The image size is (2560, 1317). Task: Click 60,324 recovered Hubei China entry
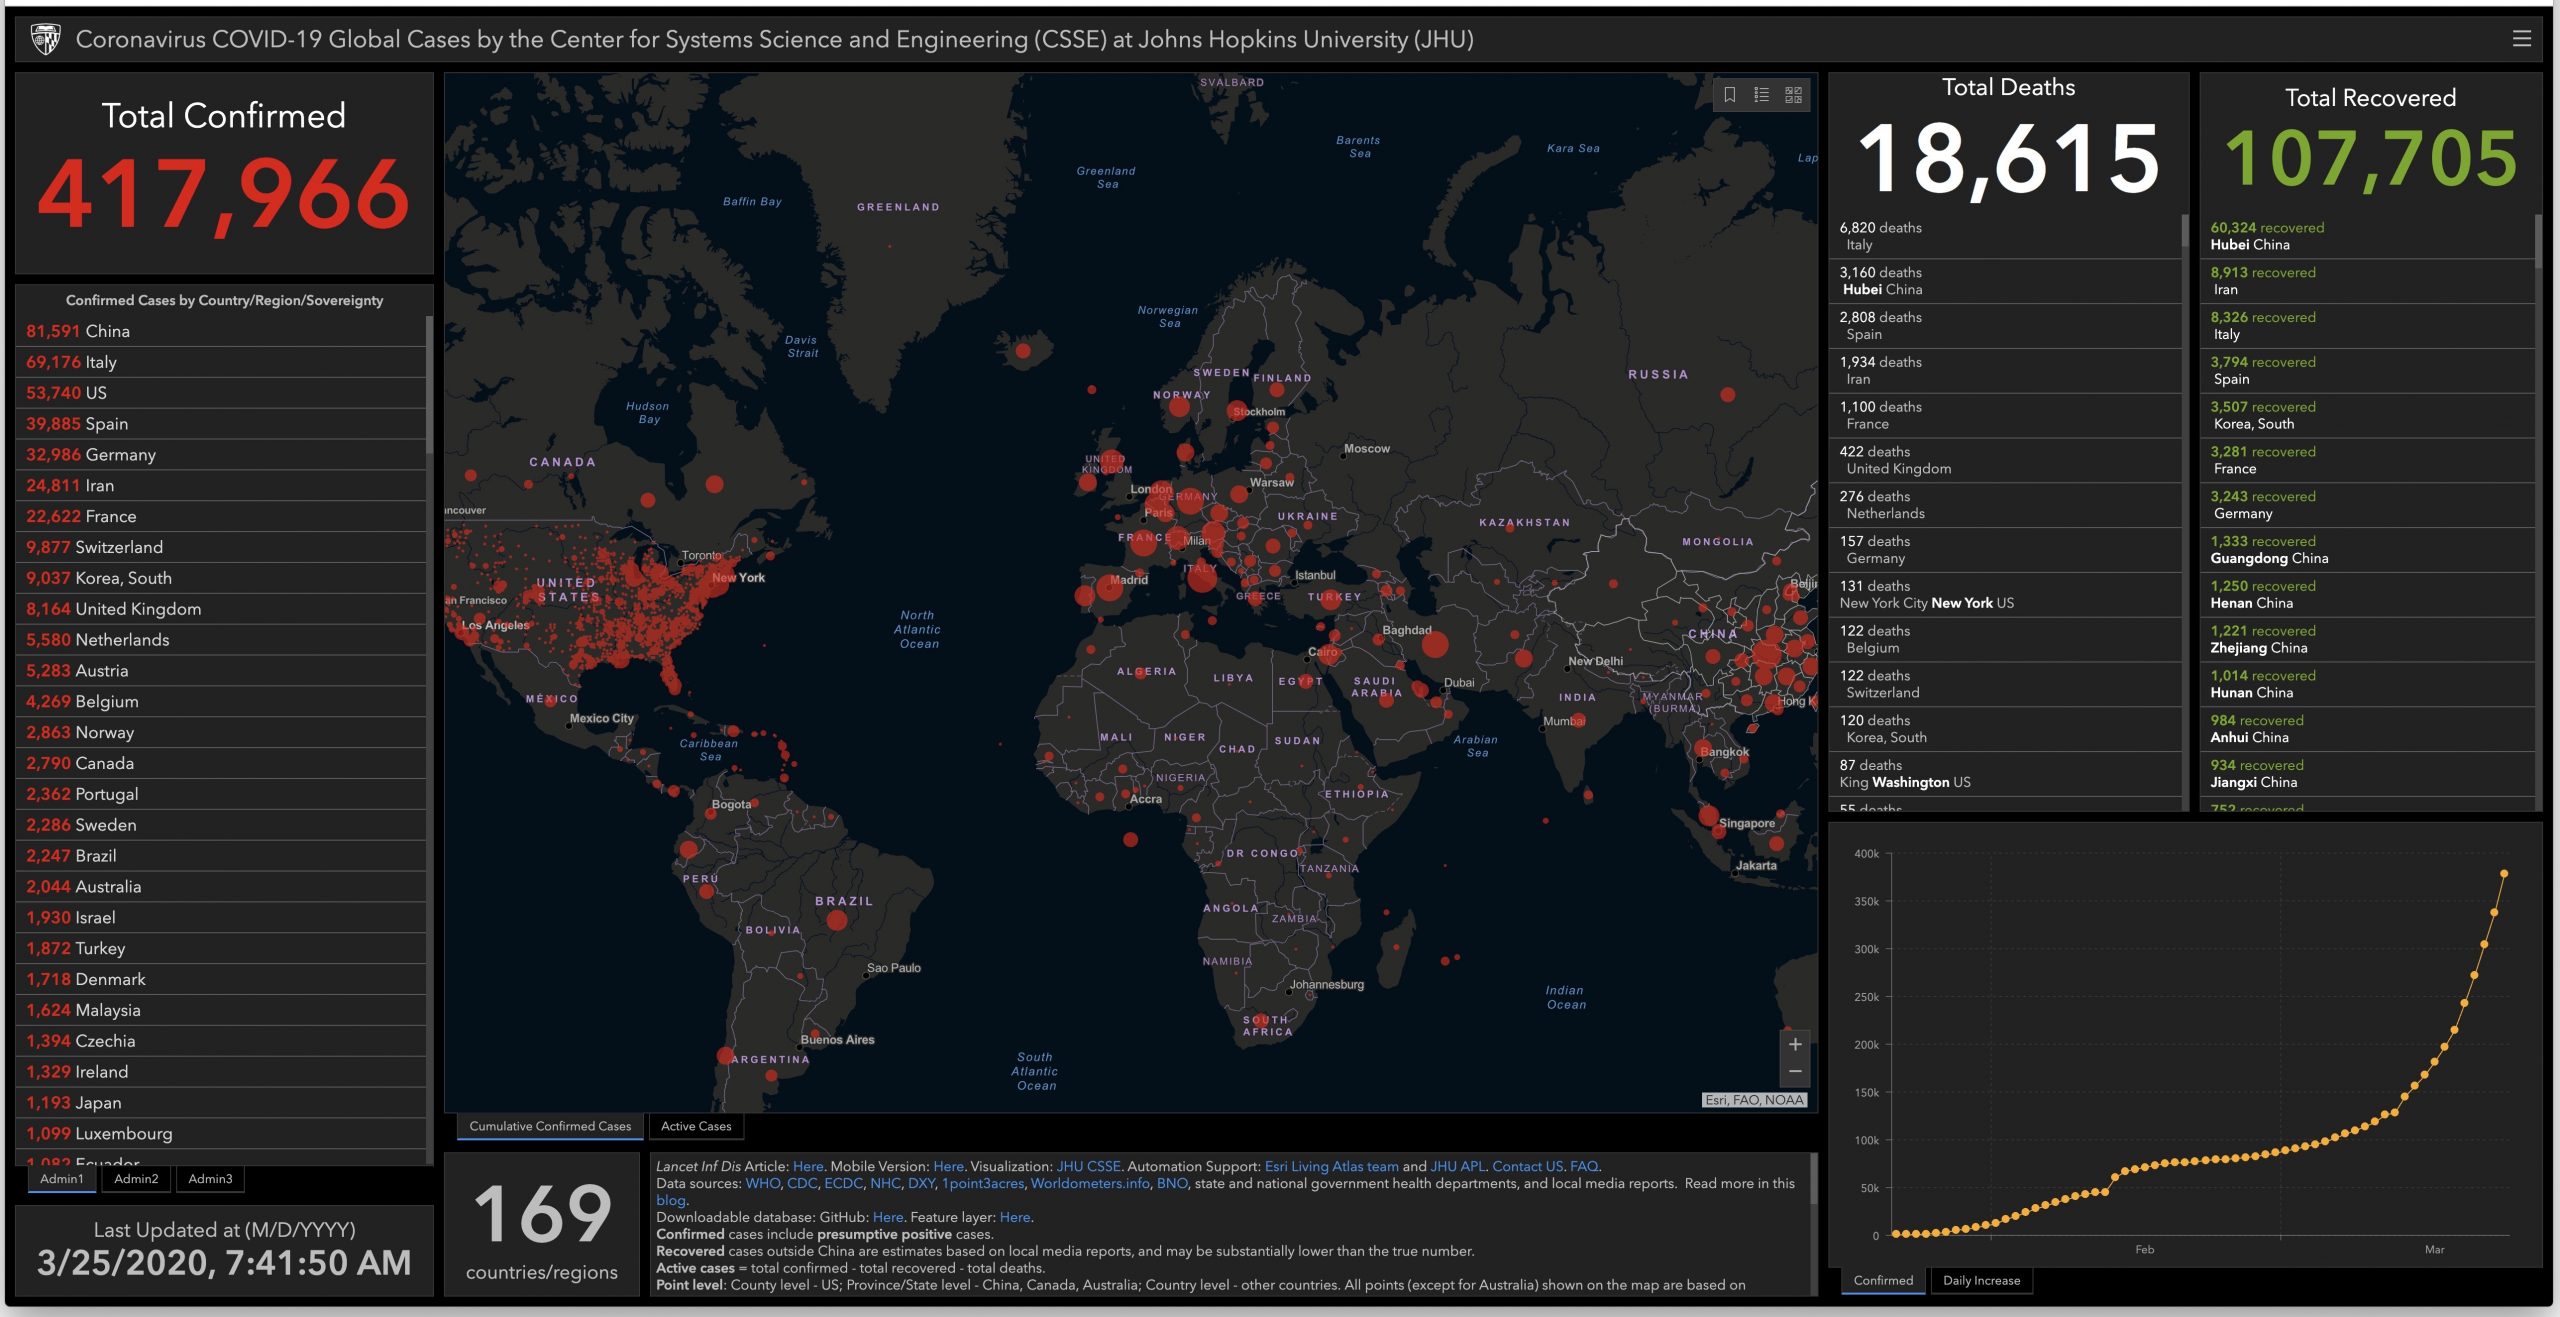(2368, 236)
